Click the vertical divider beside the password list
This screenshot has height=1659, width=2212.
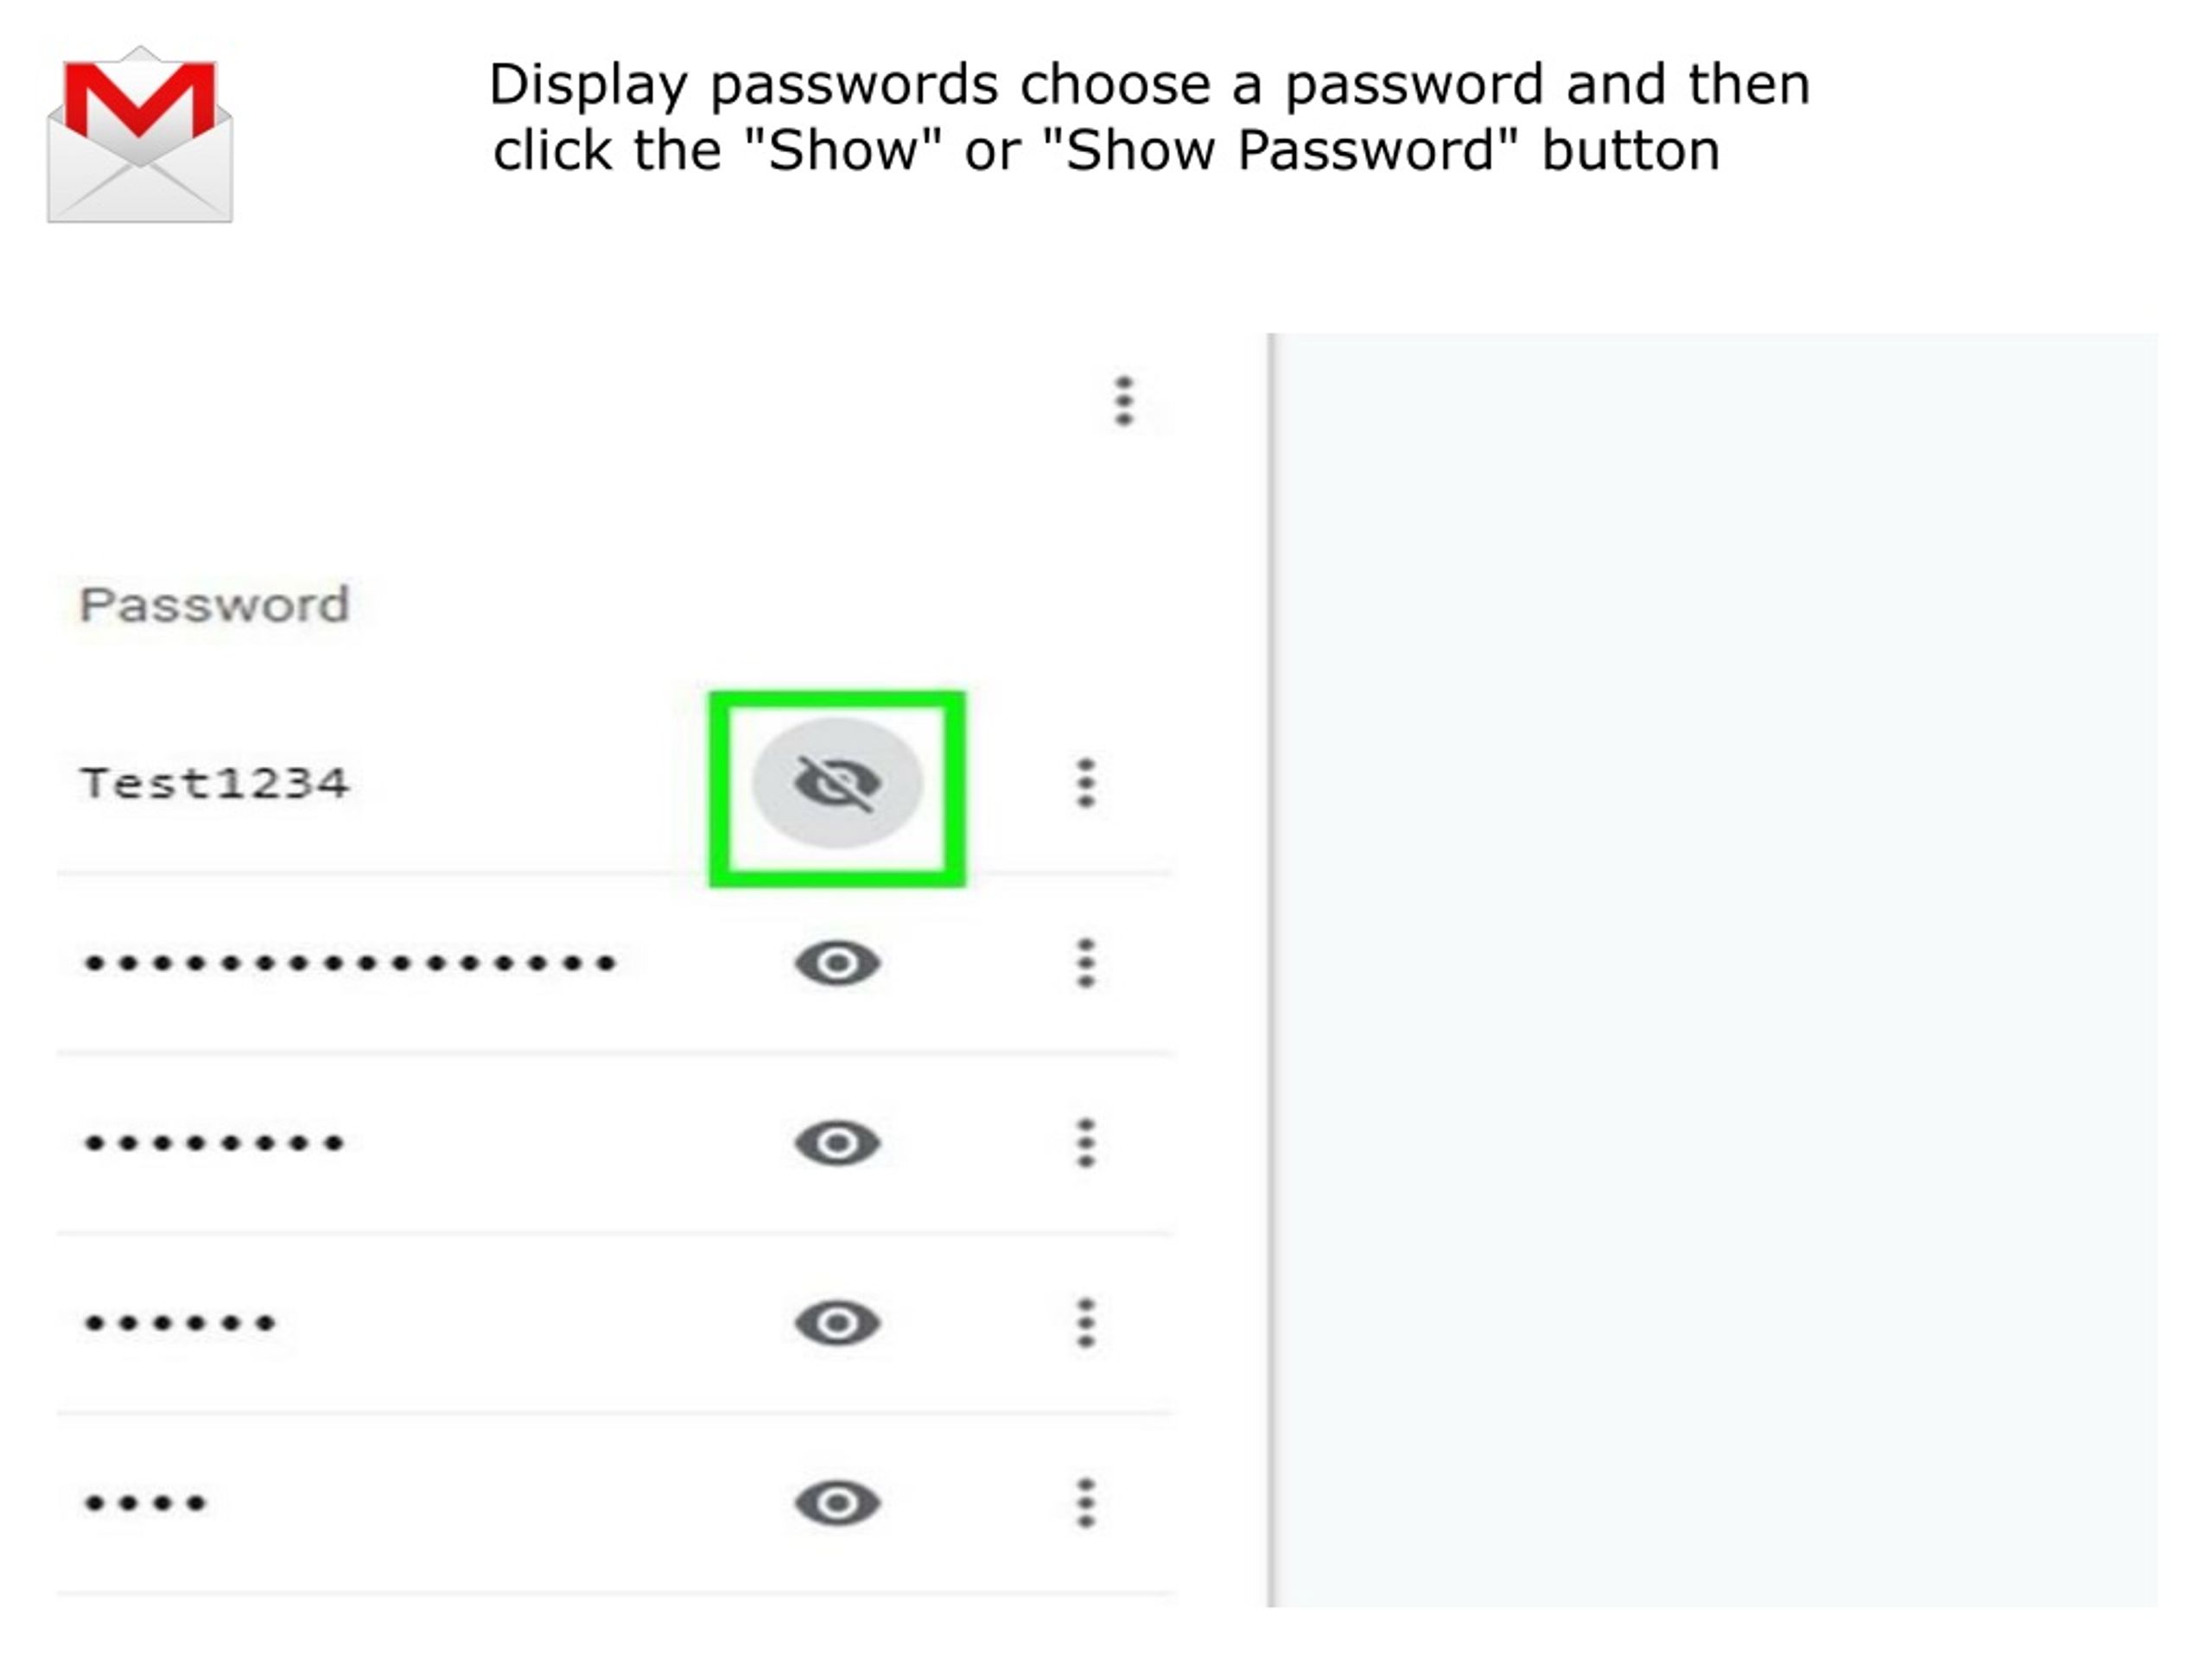1271,970
